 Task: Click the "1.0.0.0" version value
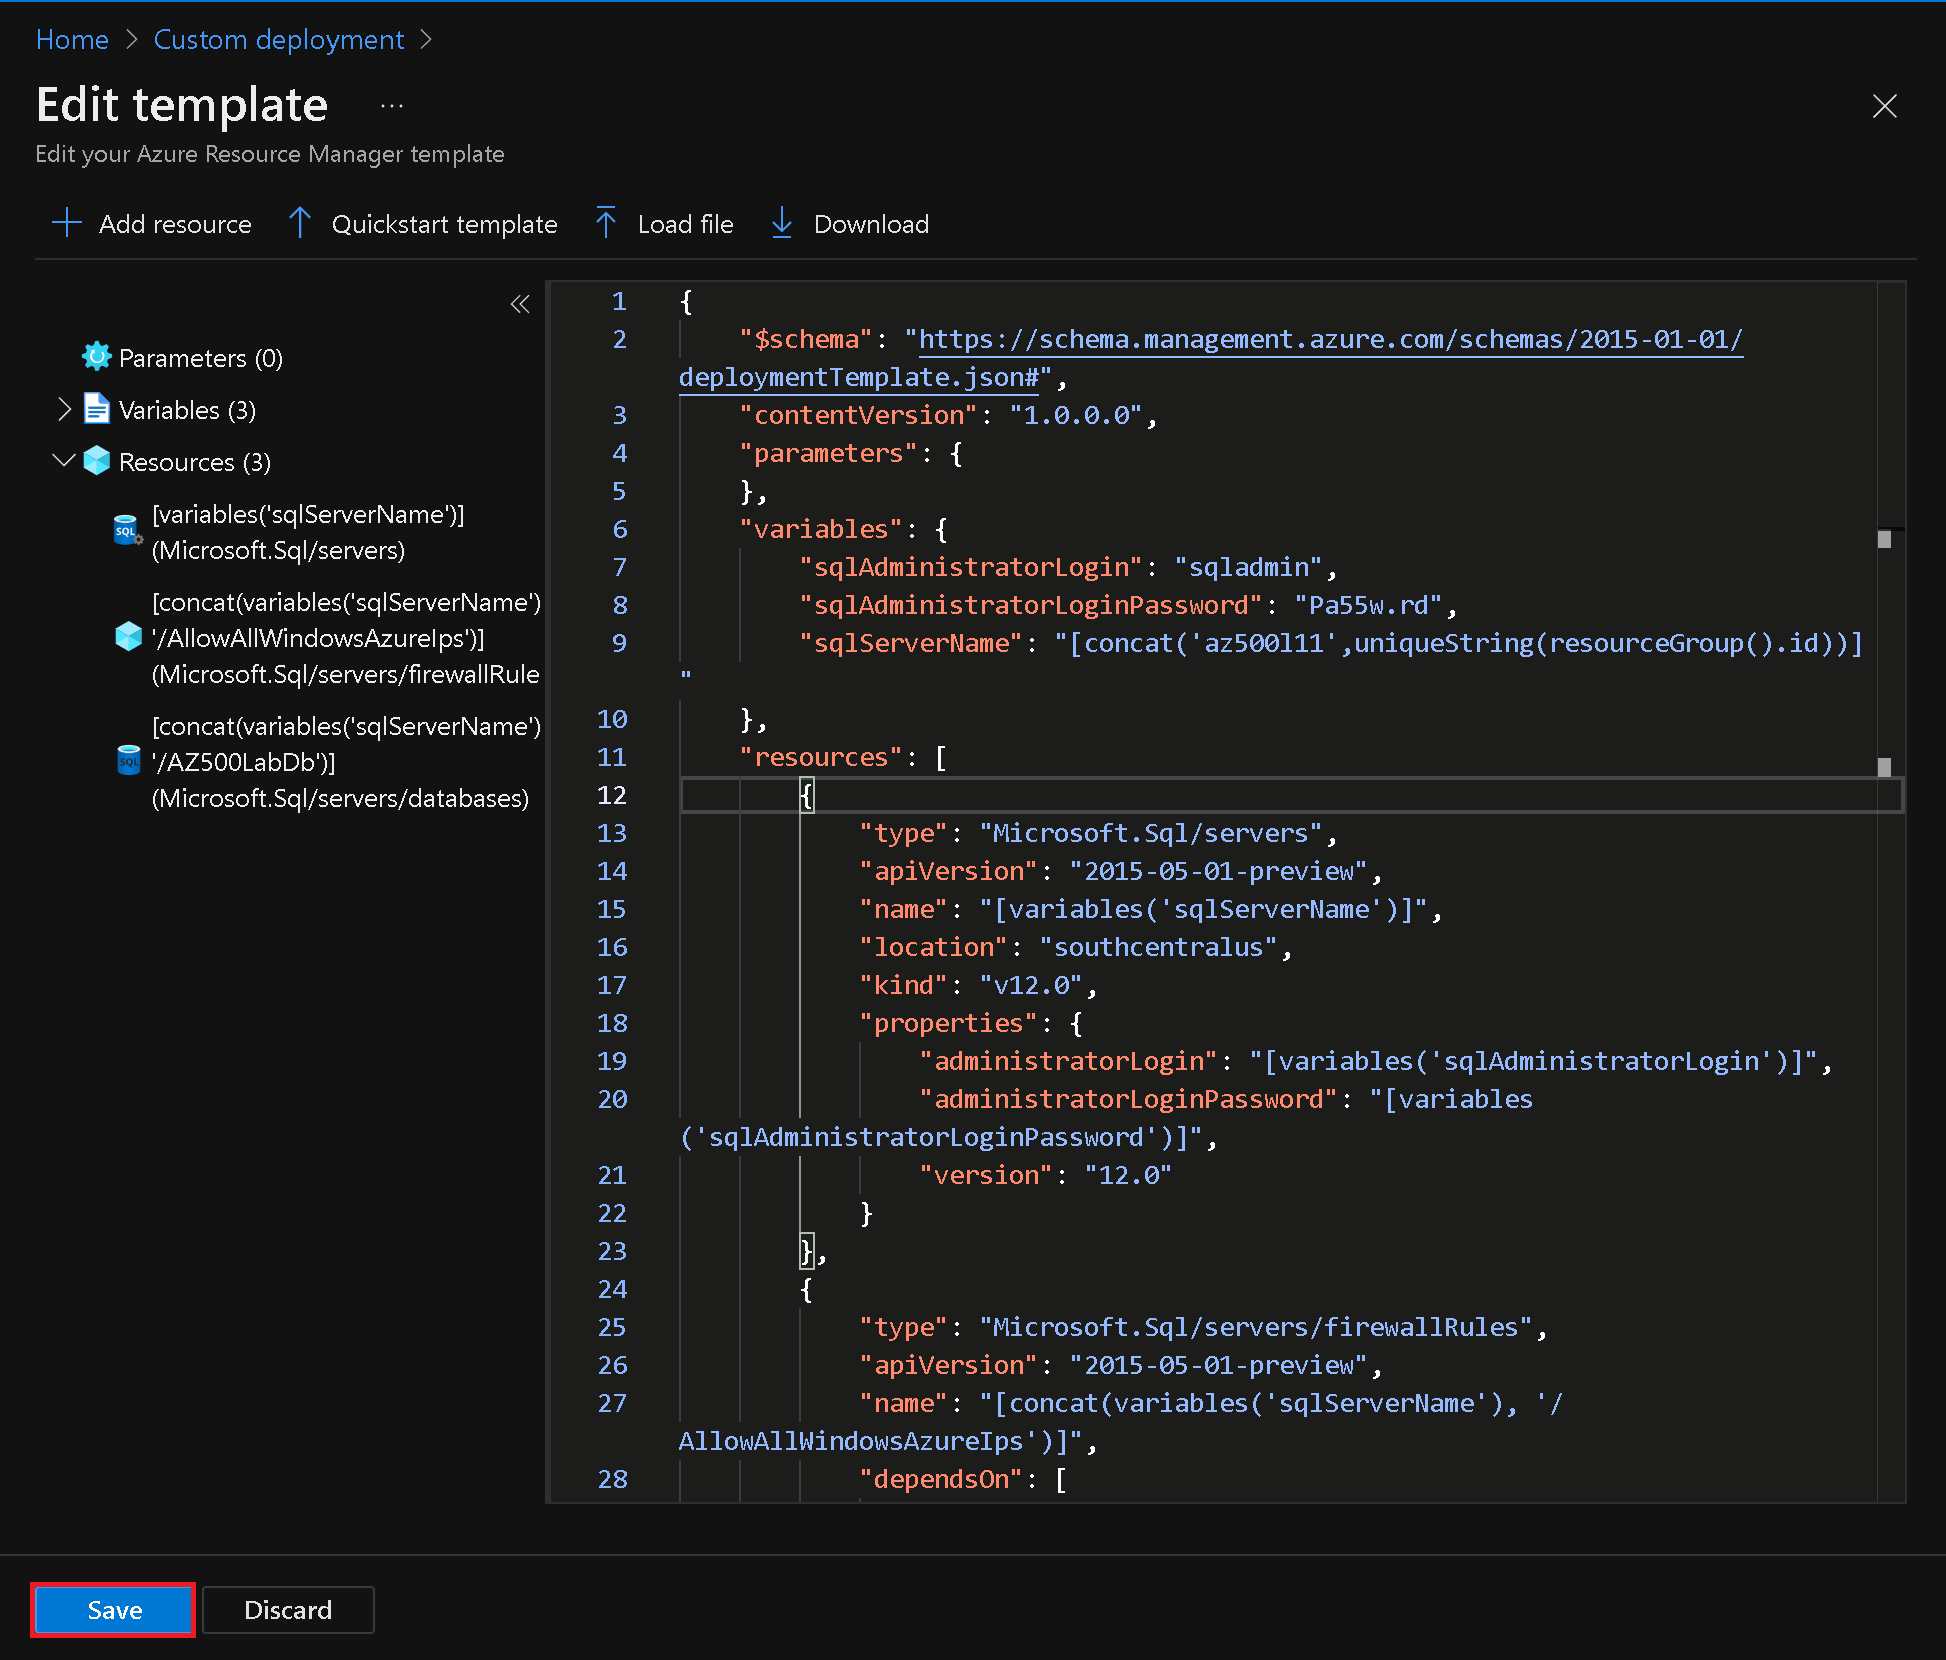1076,415
